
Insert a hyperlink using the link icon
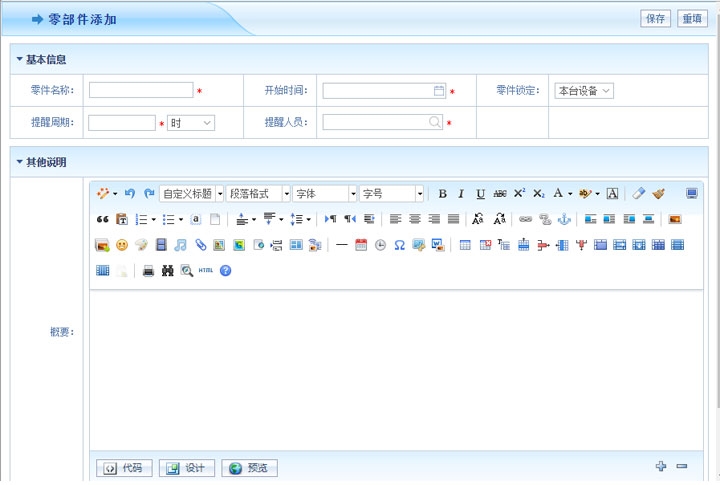tap(525, 219)
